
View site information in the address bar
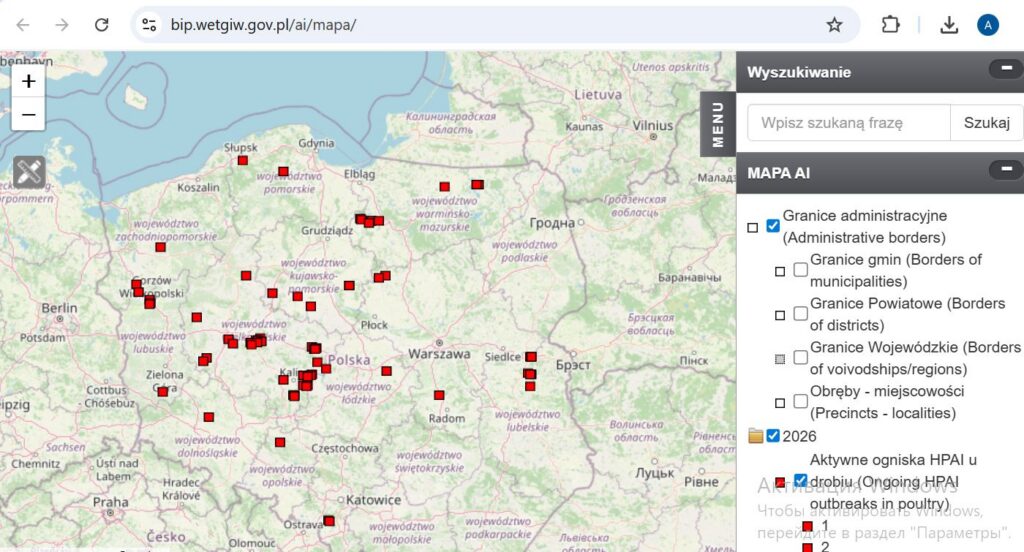click(149, 25)
